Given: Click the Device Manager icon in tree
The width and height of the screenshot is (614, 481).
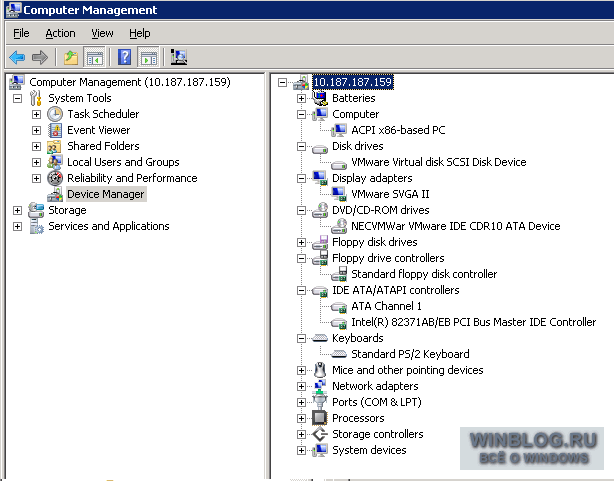Looking at the screenshot, I should [x=55, y=194].
